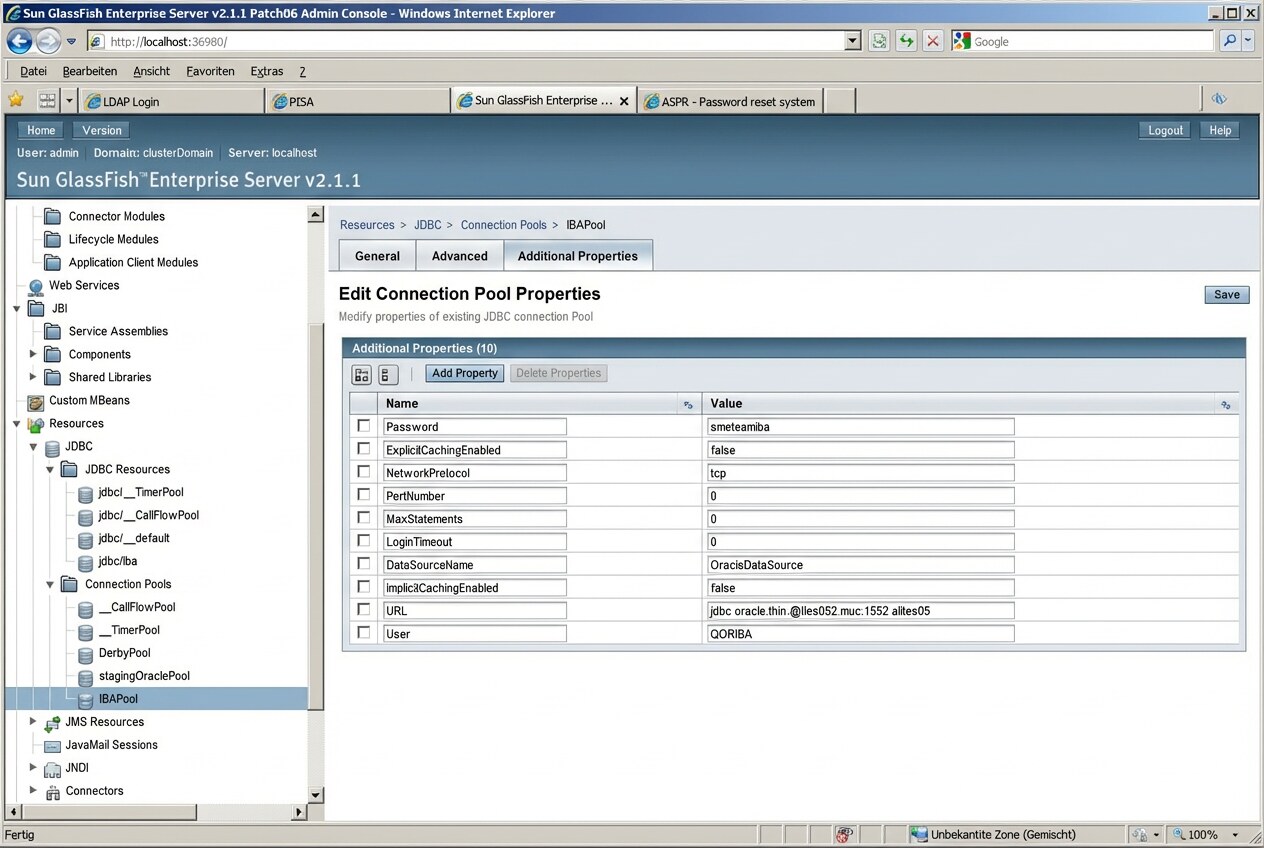The image size is (1264, 848).
Task: Click the Custom MBeans icon
Action: [x=36, y=401]
